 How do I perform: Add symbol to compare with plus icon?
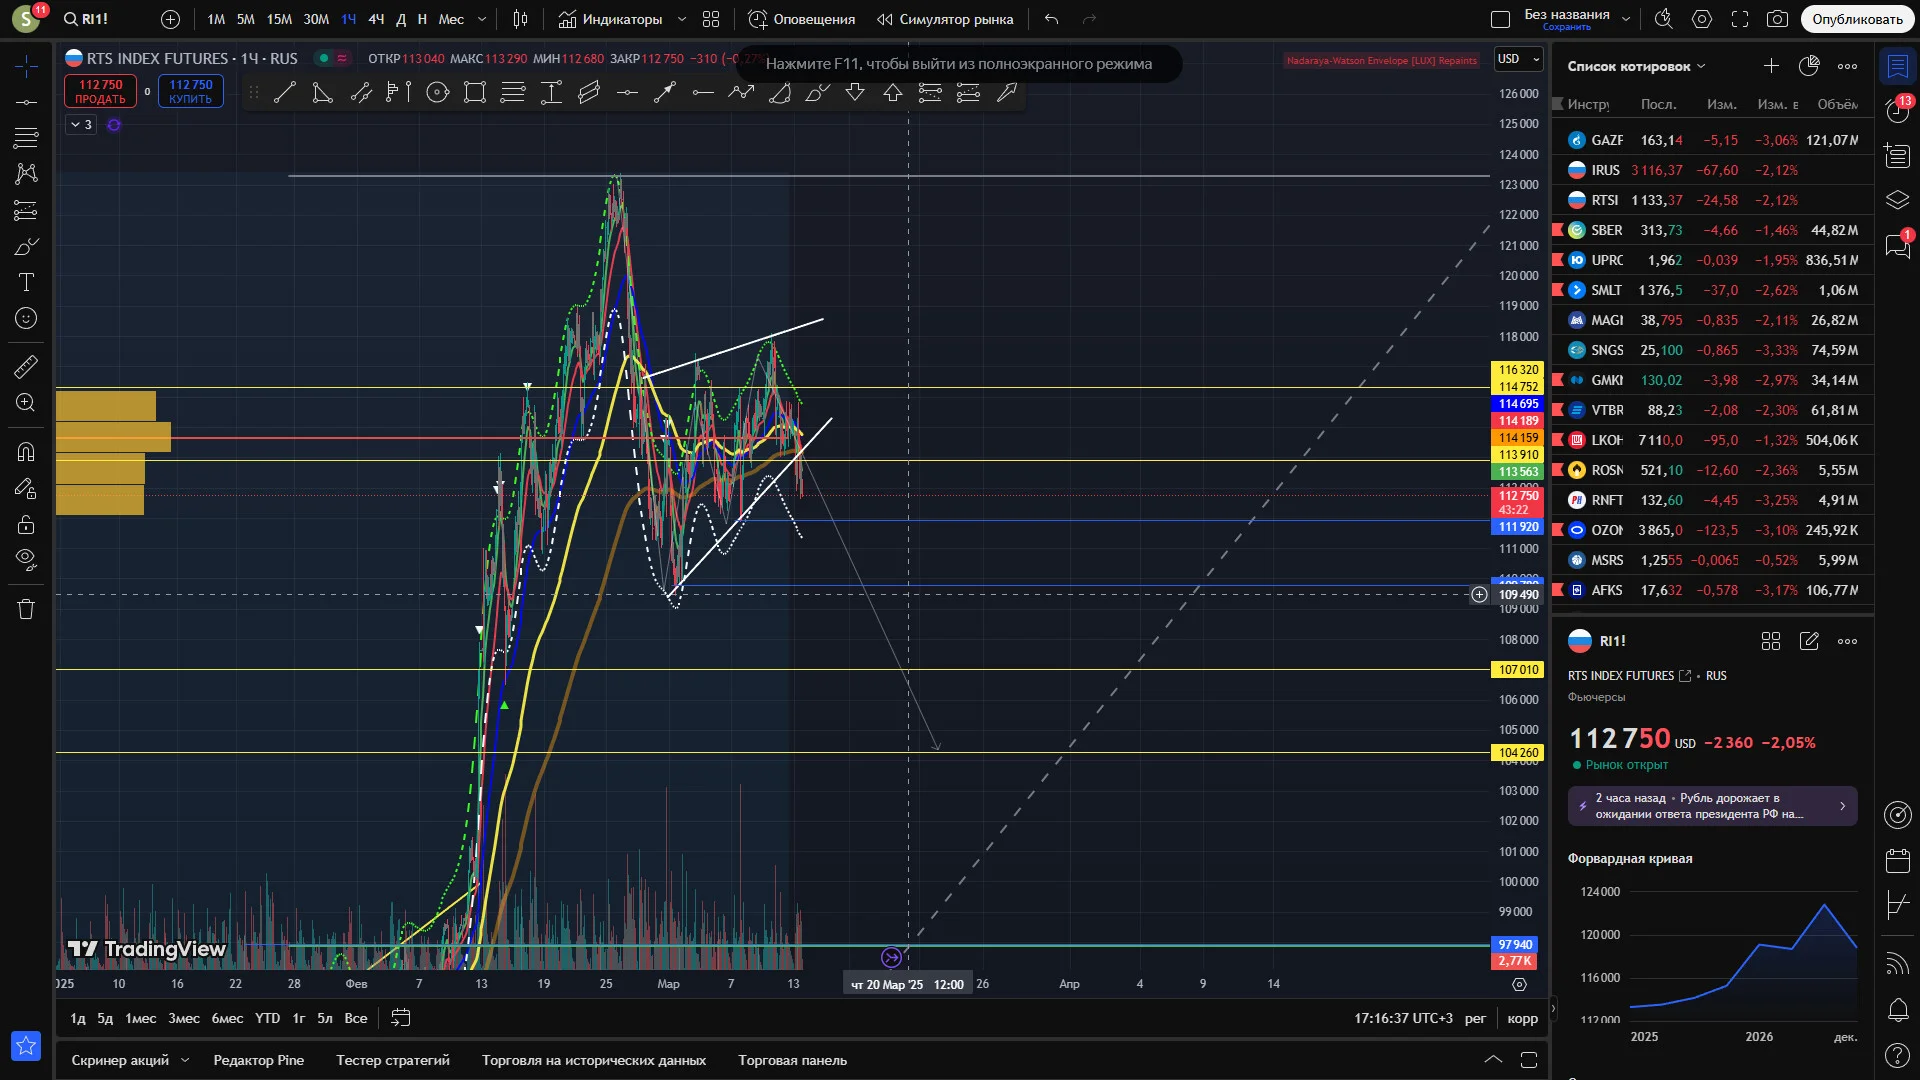pyautogui.click(x=170, y=19)
